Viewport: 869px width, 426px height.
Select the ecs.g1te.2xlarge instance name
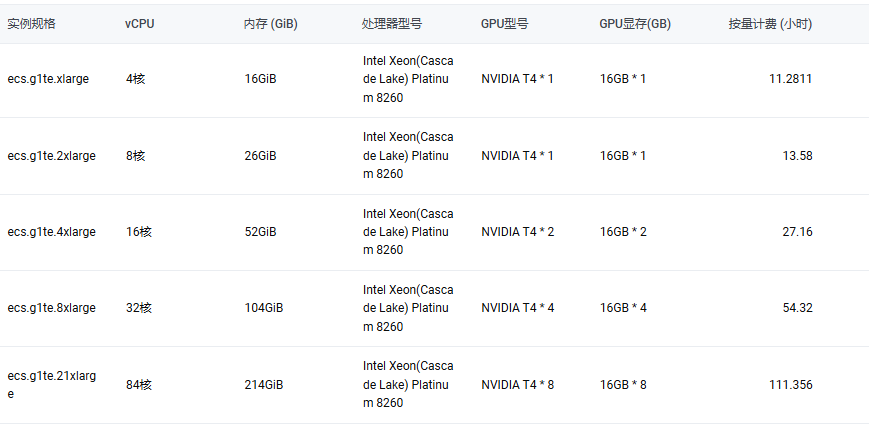52,156
